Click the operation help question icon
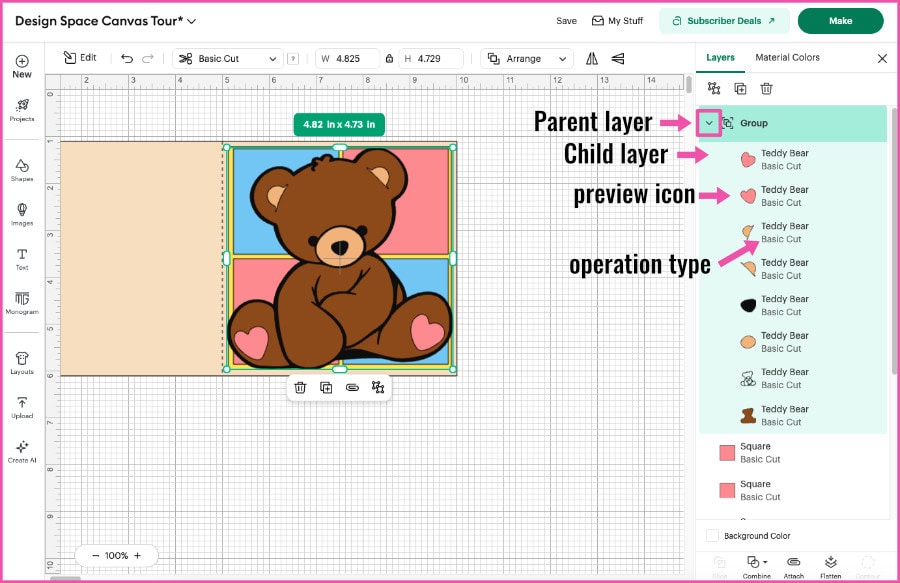Viewport: 900px width, 583px height. tap(293, 59)
